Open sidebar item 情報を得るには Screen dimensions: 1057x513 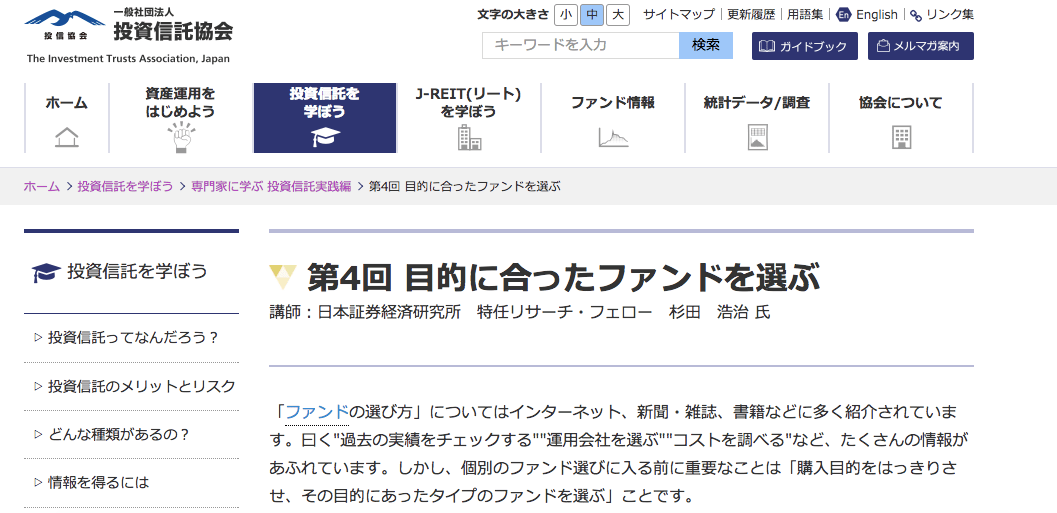coord(99,483)
